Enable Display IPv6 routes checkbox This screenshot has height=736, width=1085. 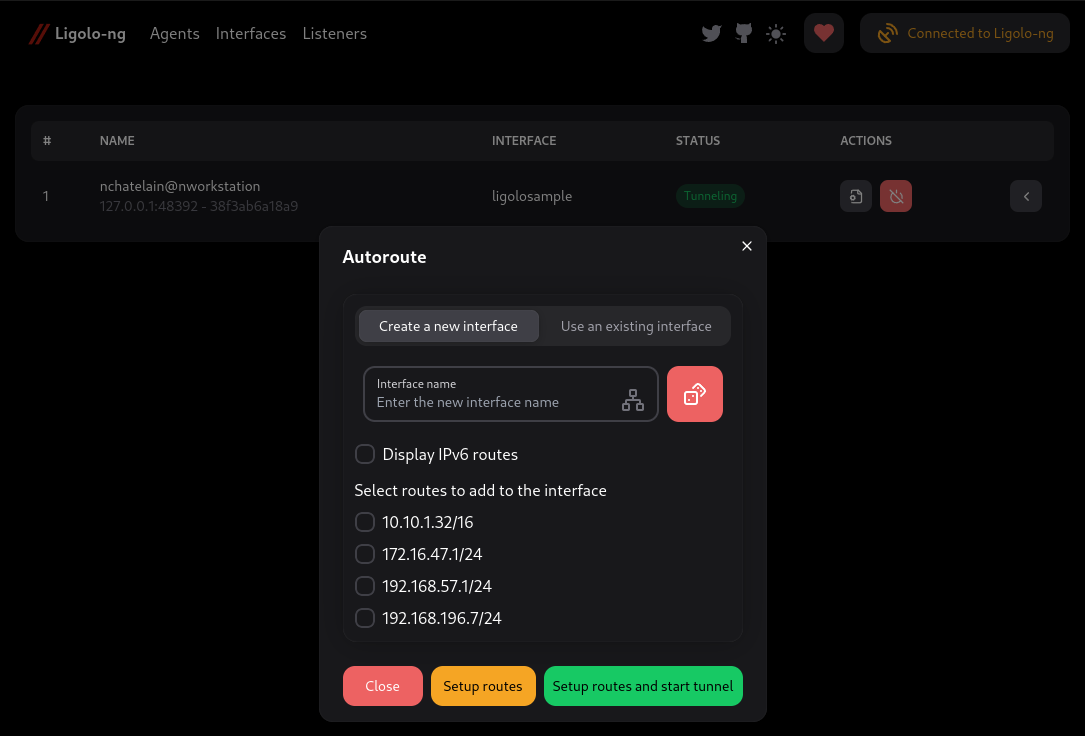point(365,454)
